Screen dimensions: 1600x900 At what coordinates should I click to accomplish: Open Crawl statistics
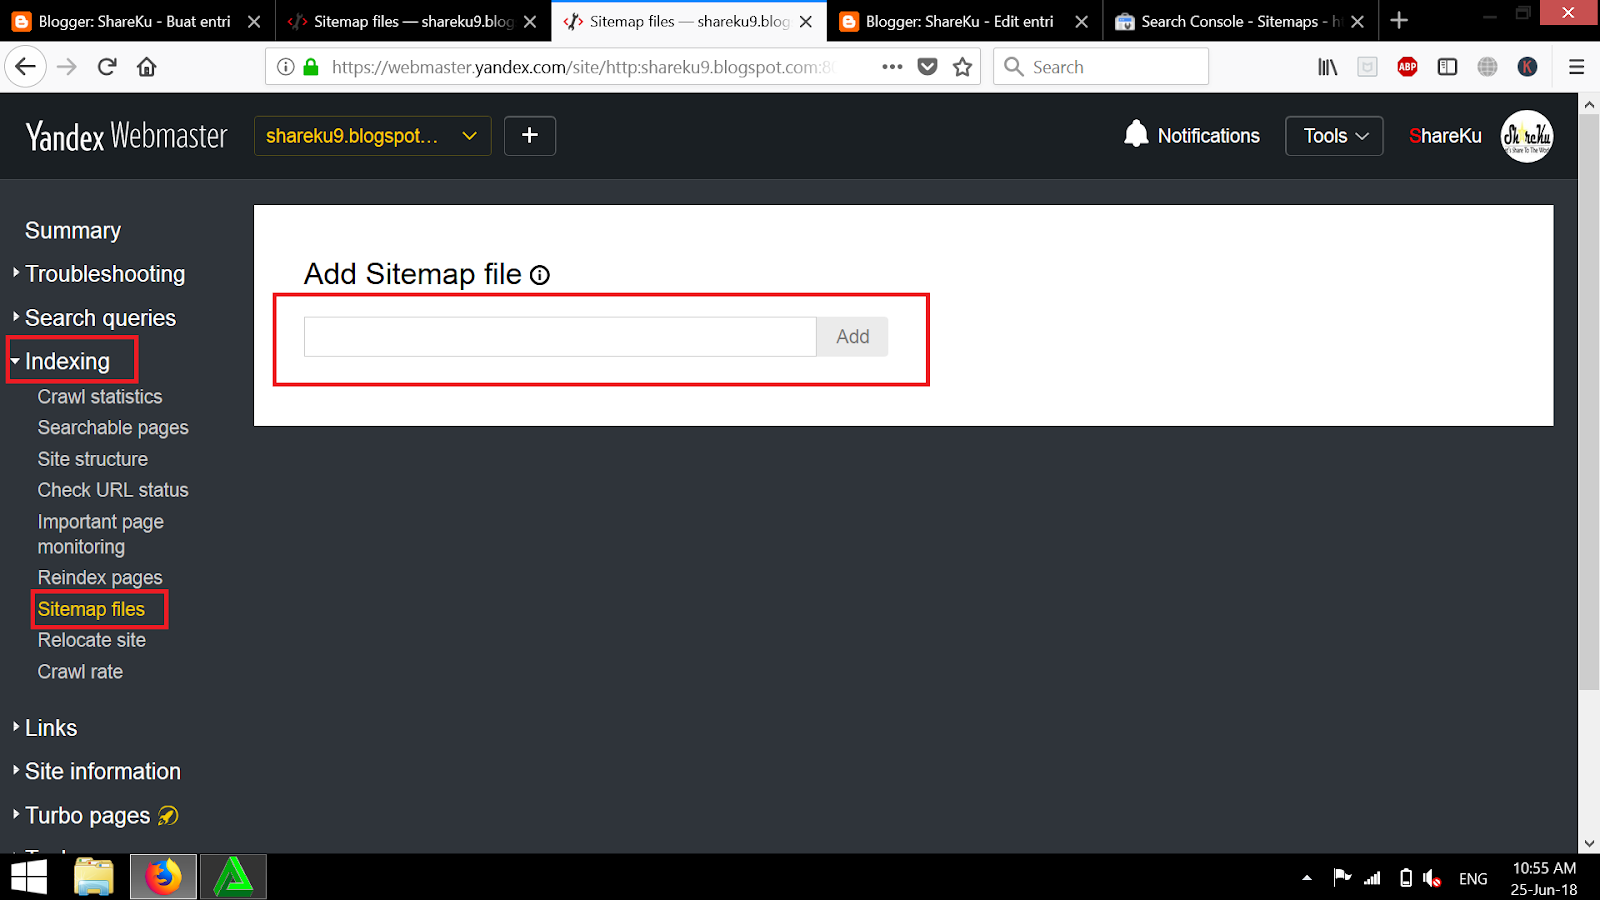point(100,397)
